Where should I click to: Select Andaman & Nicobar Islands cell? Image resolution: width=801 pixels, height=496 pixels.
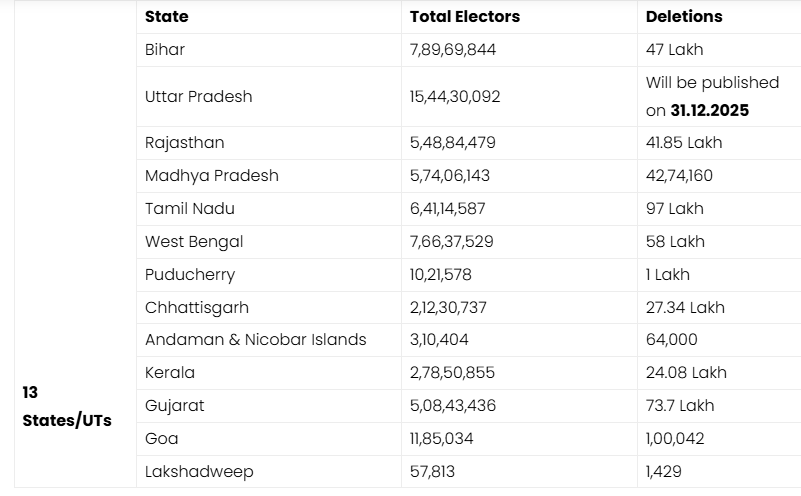click(255, 340)
